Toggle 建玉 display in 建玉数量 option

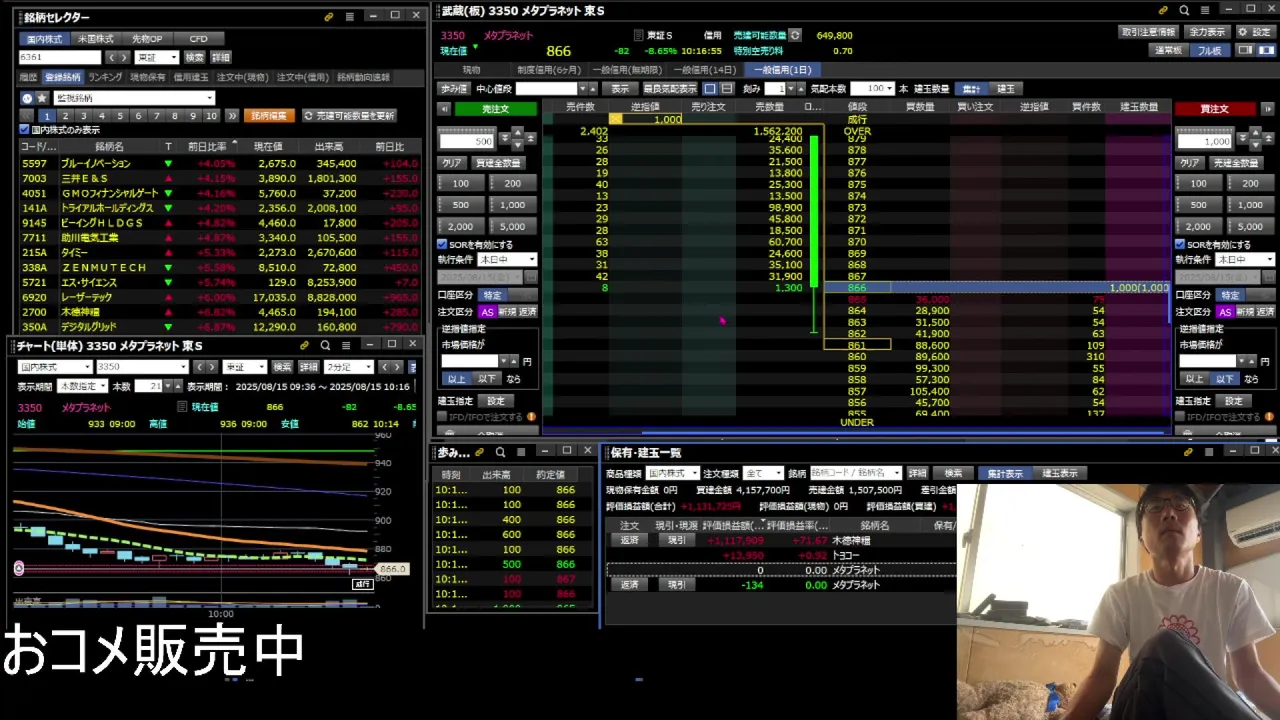(1005, 89)
